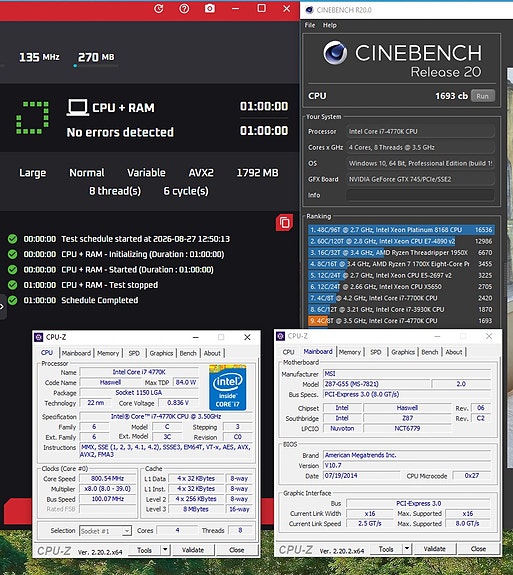Copy log using red clipboard icon
Screen dimensions: 513x575
tap(284, 222)
